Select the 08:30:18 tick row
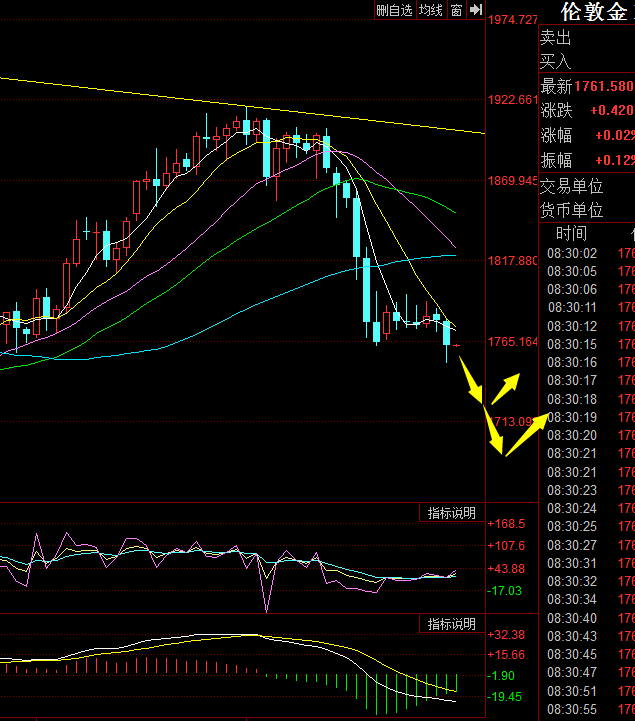 pos(591,399)
